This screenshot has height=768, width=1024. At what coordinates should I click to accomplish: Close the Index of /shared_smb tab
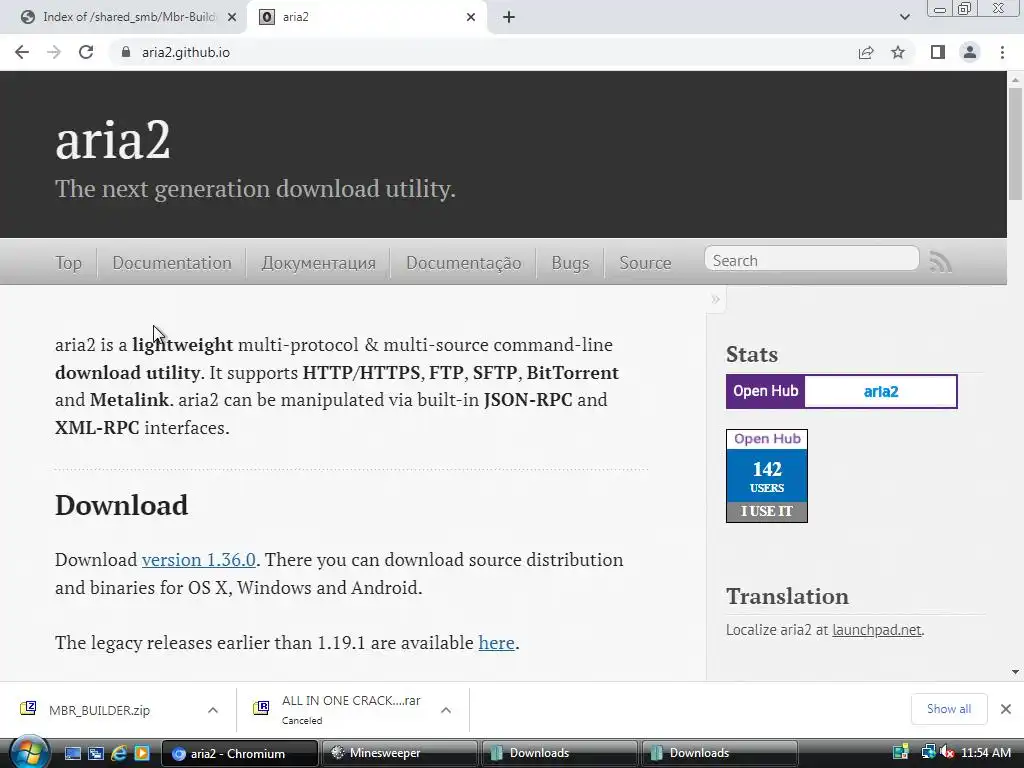pyautogui.click(x=232, y=17)
